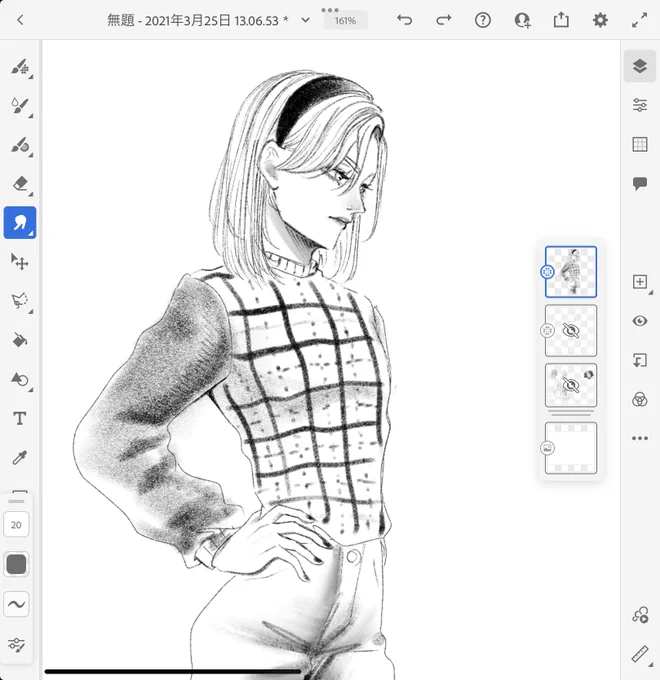Open layer more options ellipsis on the right
Viewport: 660px width, 680px height.
pyautogui.click(x=640, y=438)
